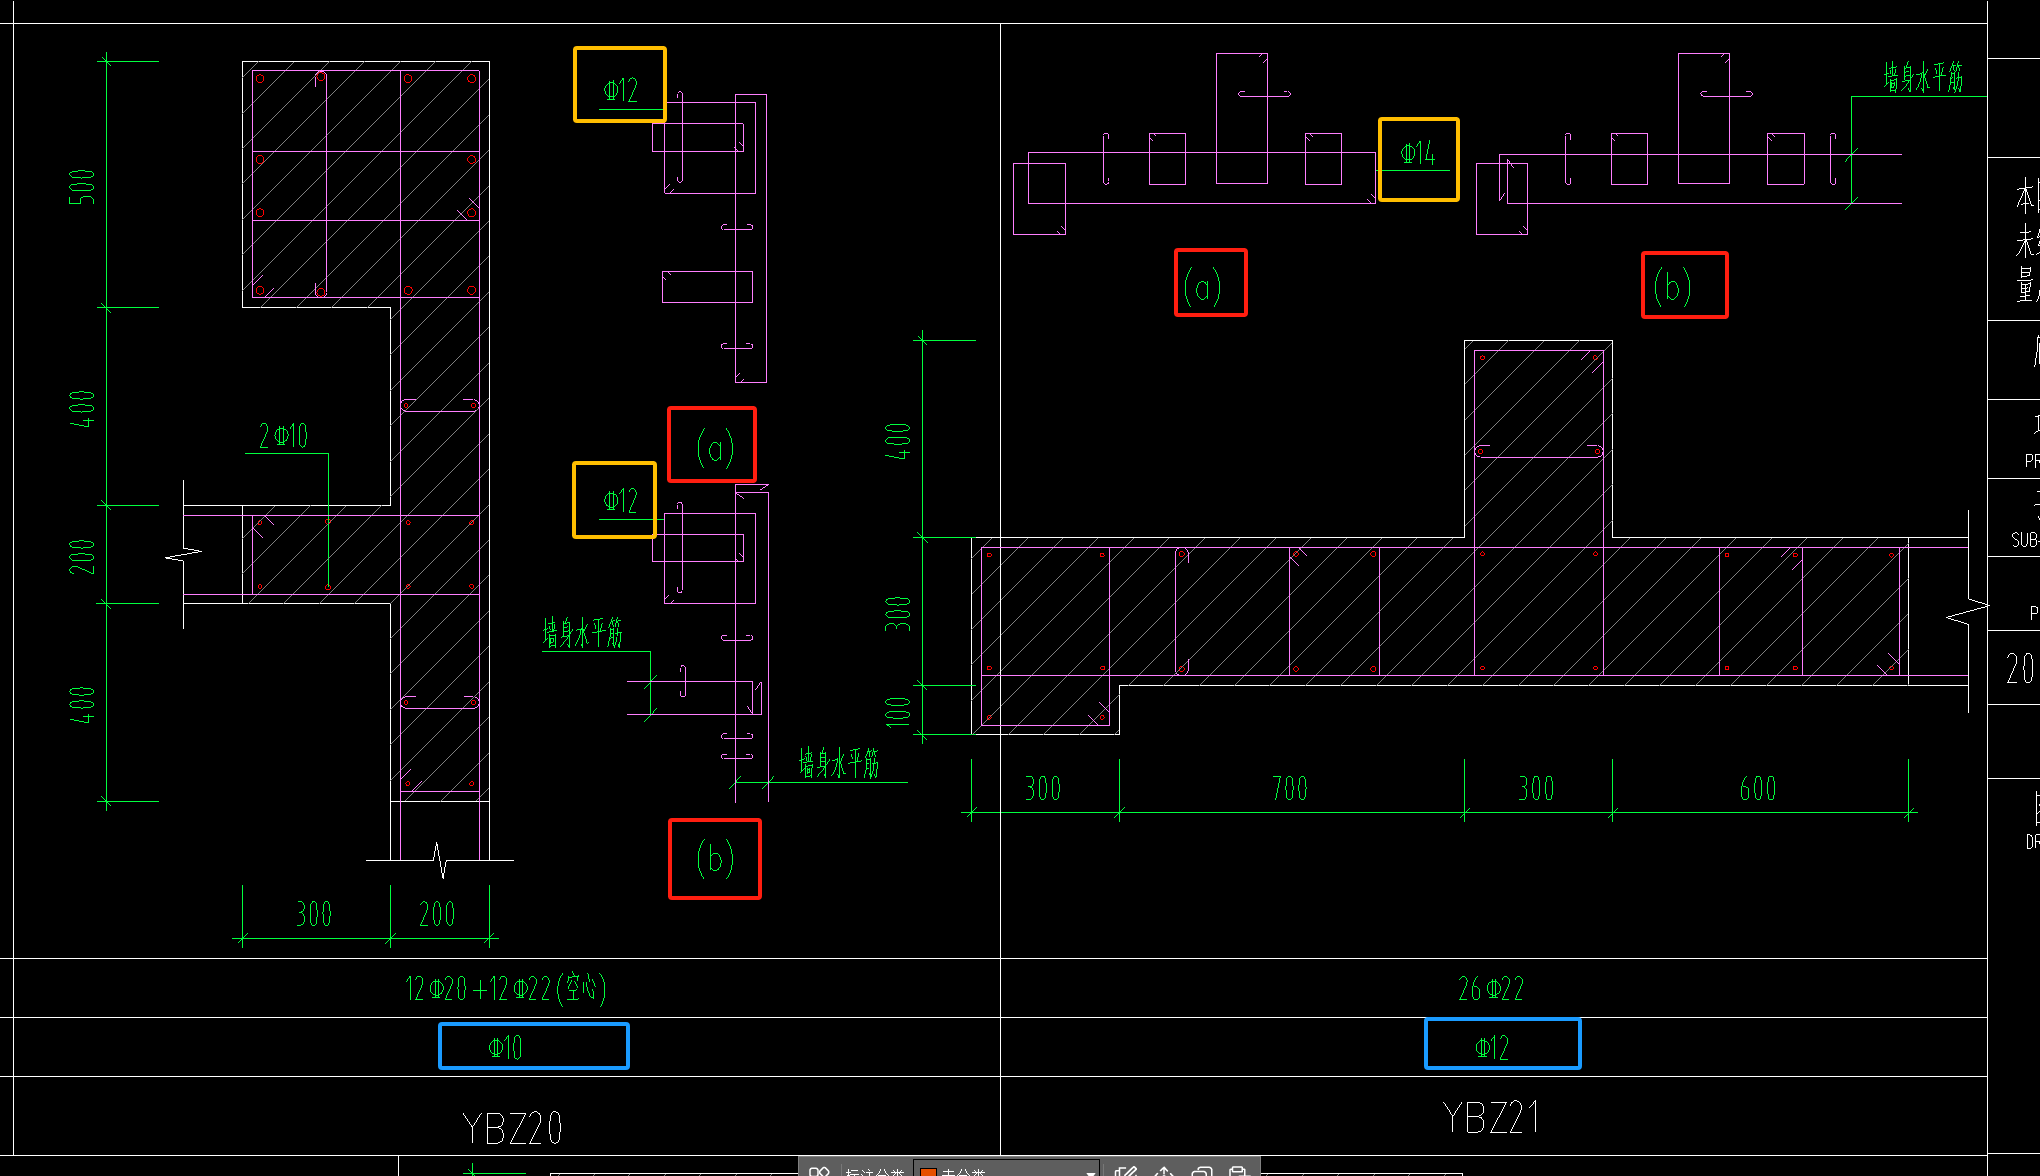Select the YBZ20 column name label
The height and width of the screenshot is (1176, 2040).
point(512,1128)
